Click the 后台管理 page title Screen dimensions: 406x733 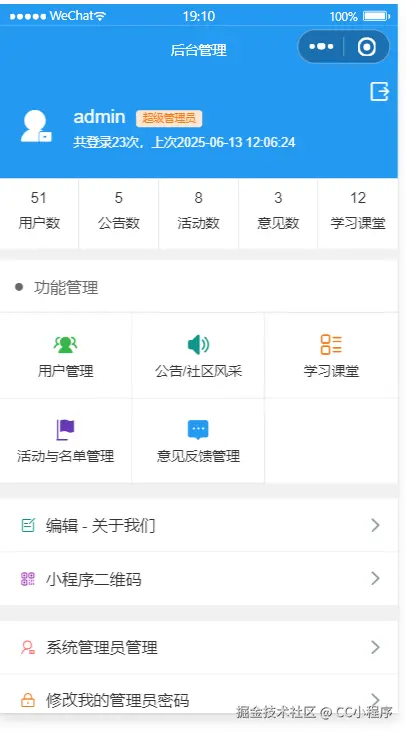198,50
